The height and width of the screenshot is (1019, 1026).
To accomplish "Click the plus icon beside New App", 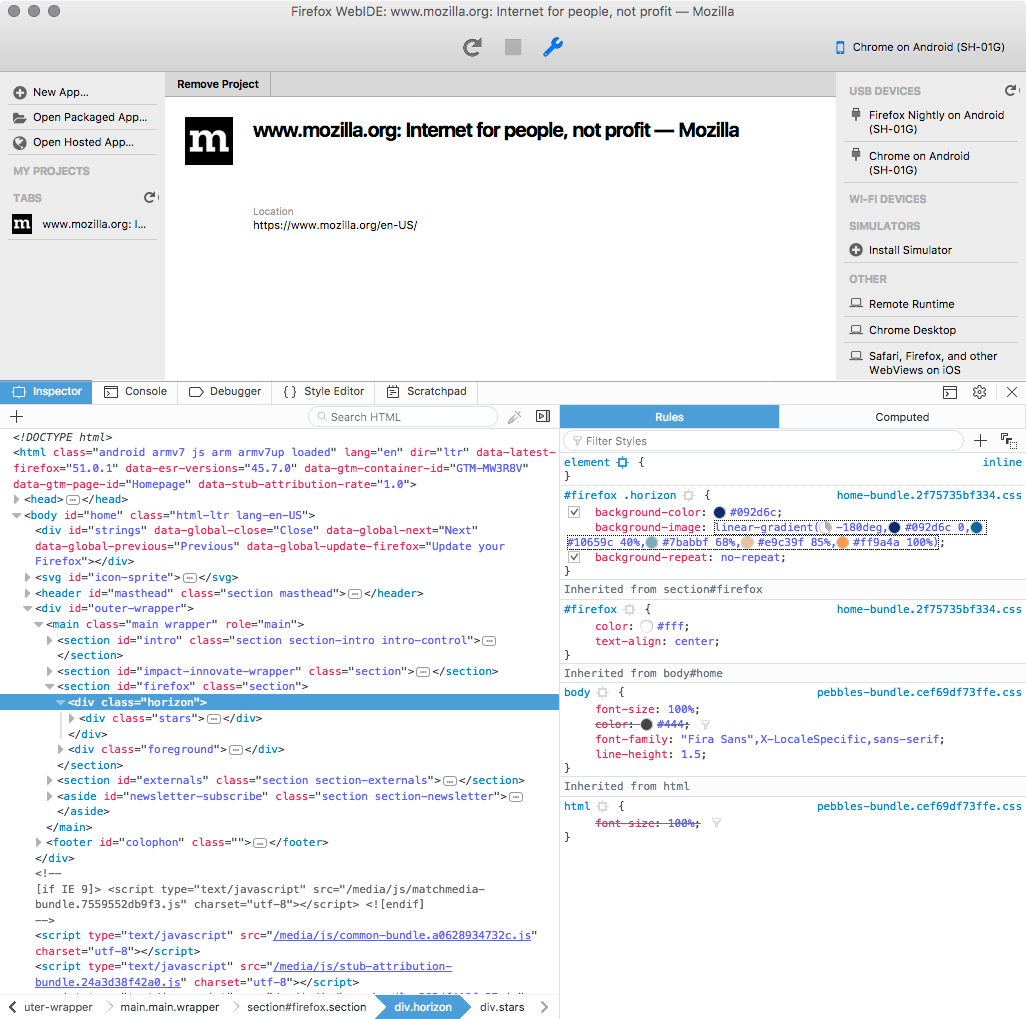I will tap(20, 92).
